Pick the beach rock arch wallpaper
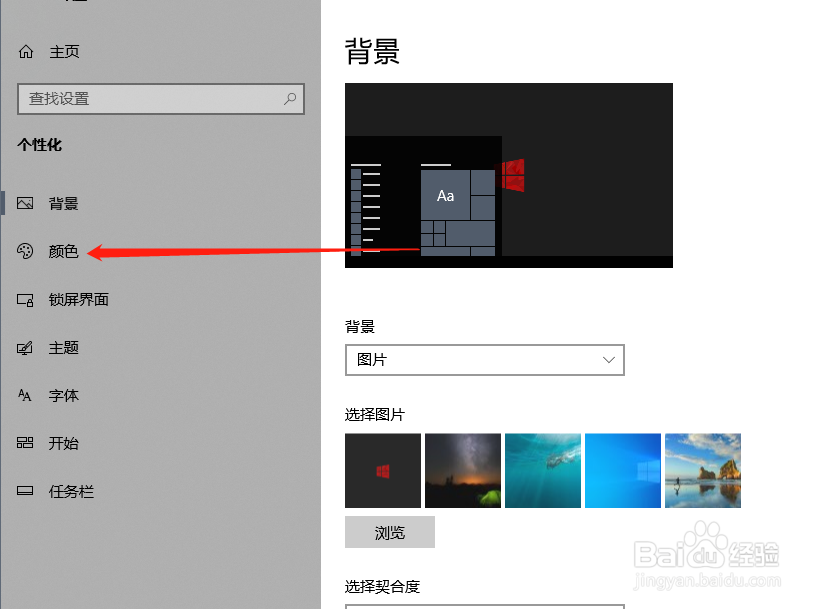Viewport: 826px width, 609px height. coord(703,470)
